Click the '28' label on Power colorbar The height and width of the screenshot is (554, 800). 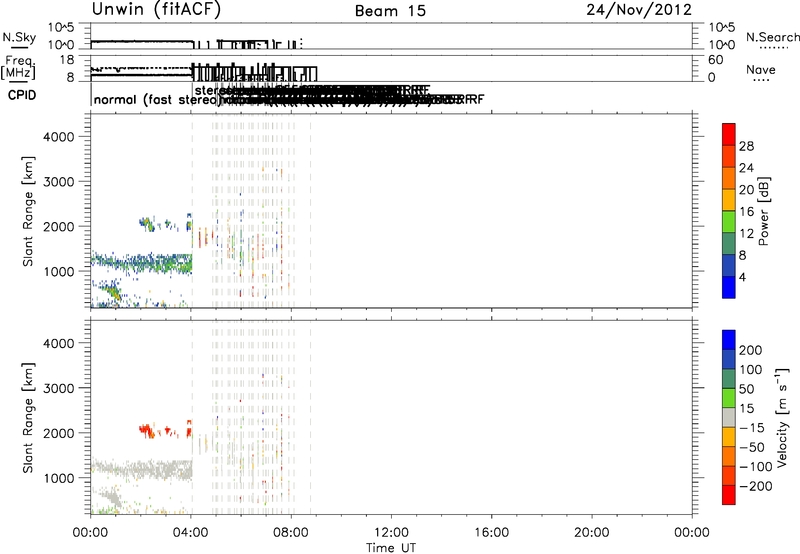(x=746, y=146)
